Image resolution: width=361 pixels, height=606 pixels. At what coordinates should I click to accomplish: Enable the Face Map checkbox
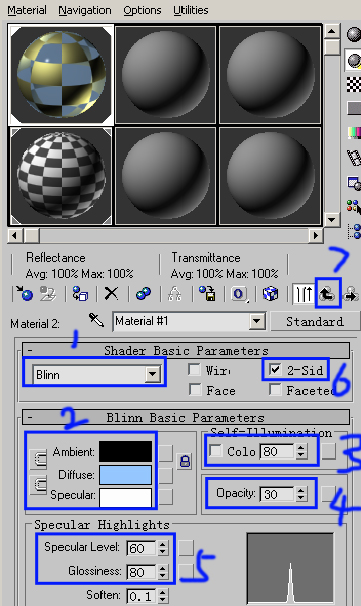[x=194, y=390]
